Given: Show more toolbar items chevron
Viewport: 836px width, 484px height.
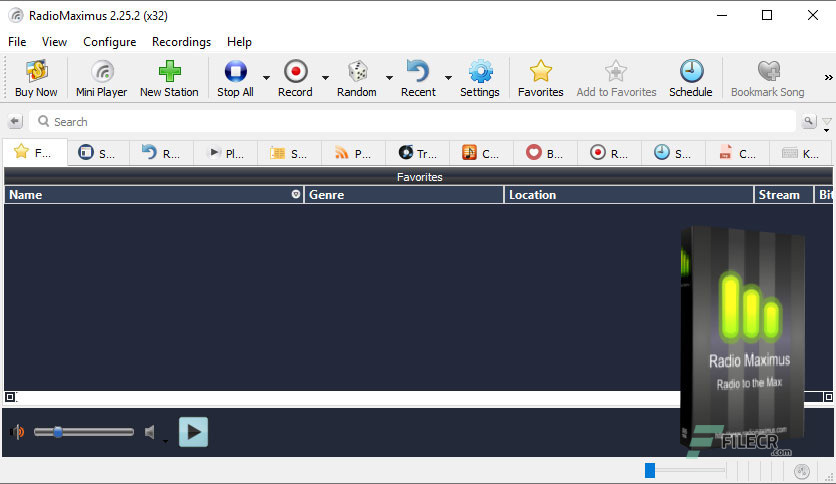Looking at the screenshot, I should tap(828, 78).
